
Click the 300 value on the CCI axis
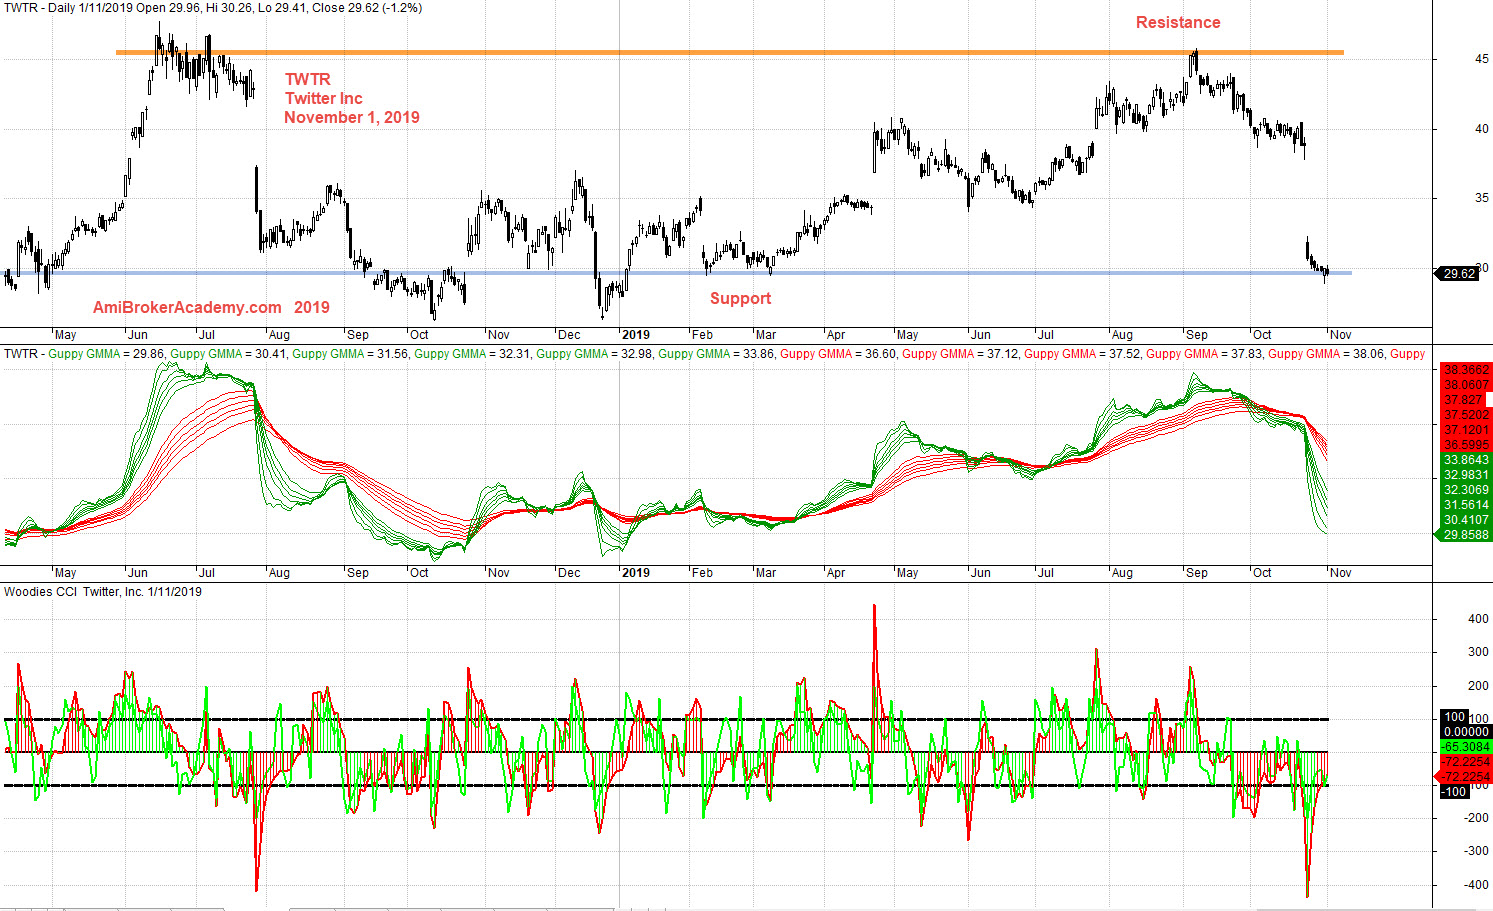click(1477, 652)
